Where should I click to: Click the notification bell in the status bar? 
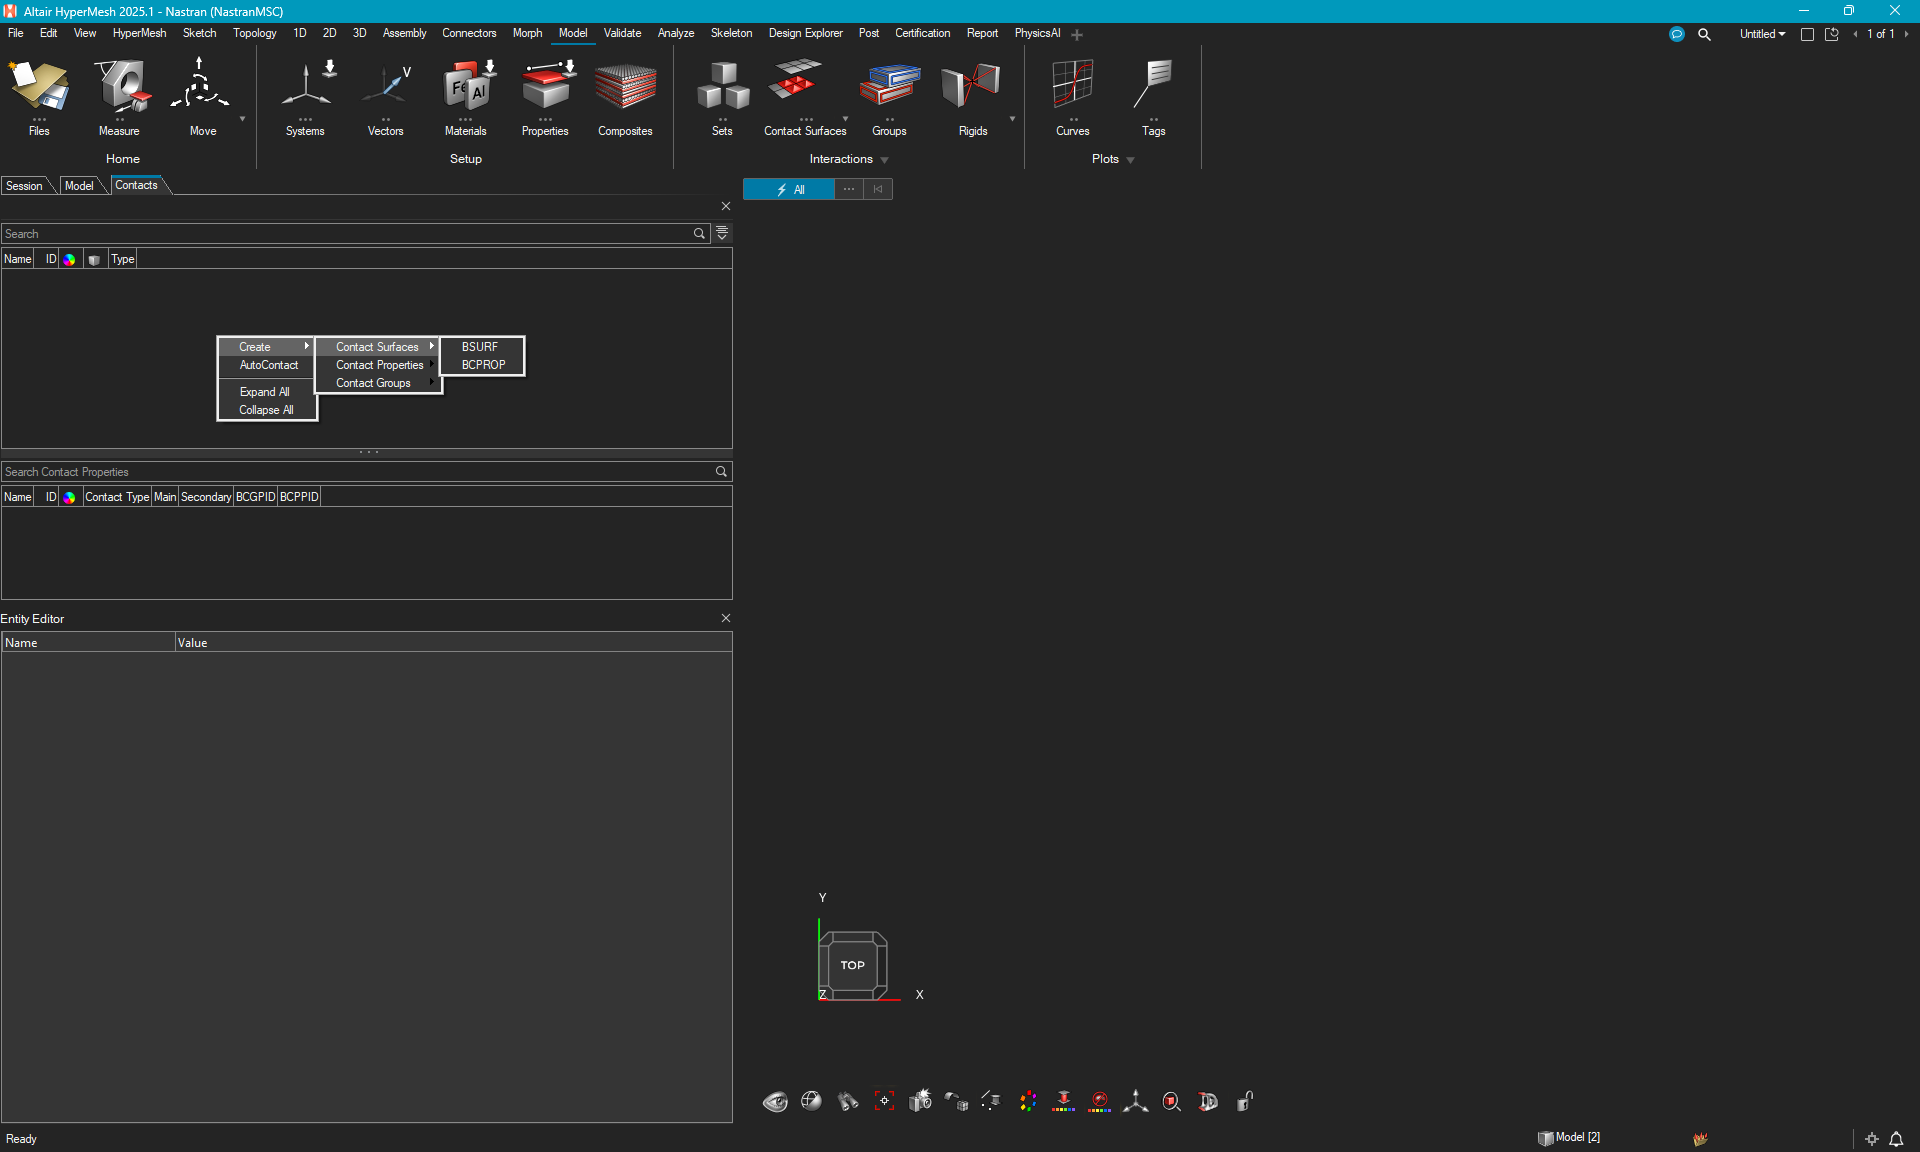point(1896,1139)
